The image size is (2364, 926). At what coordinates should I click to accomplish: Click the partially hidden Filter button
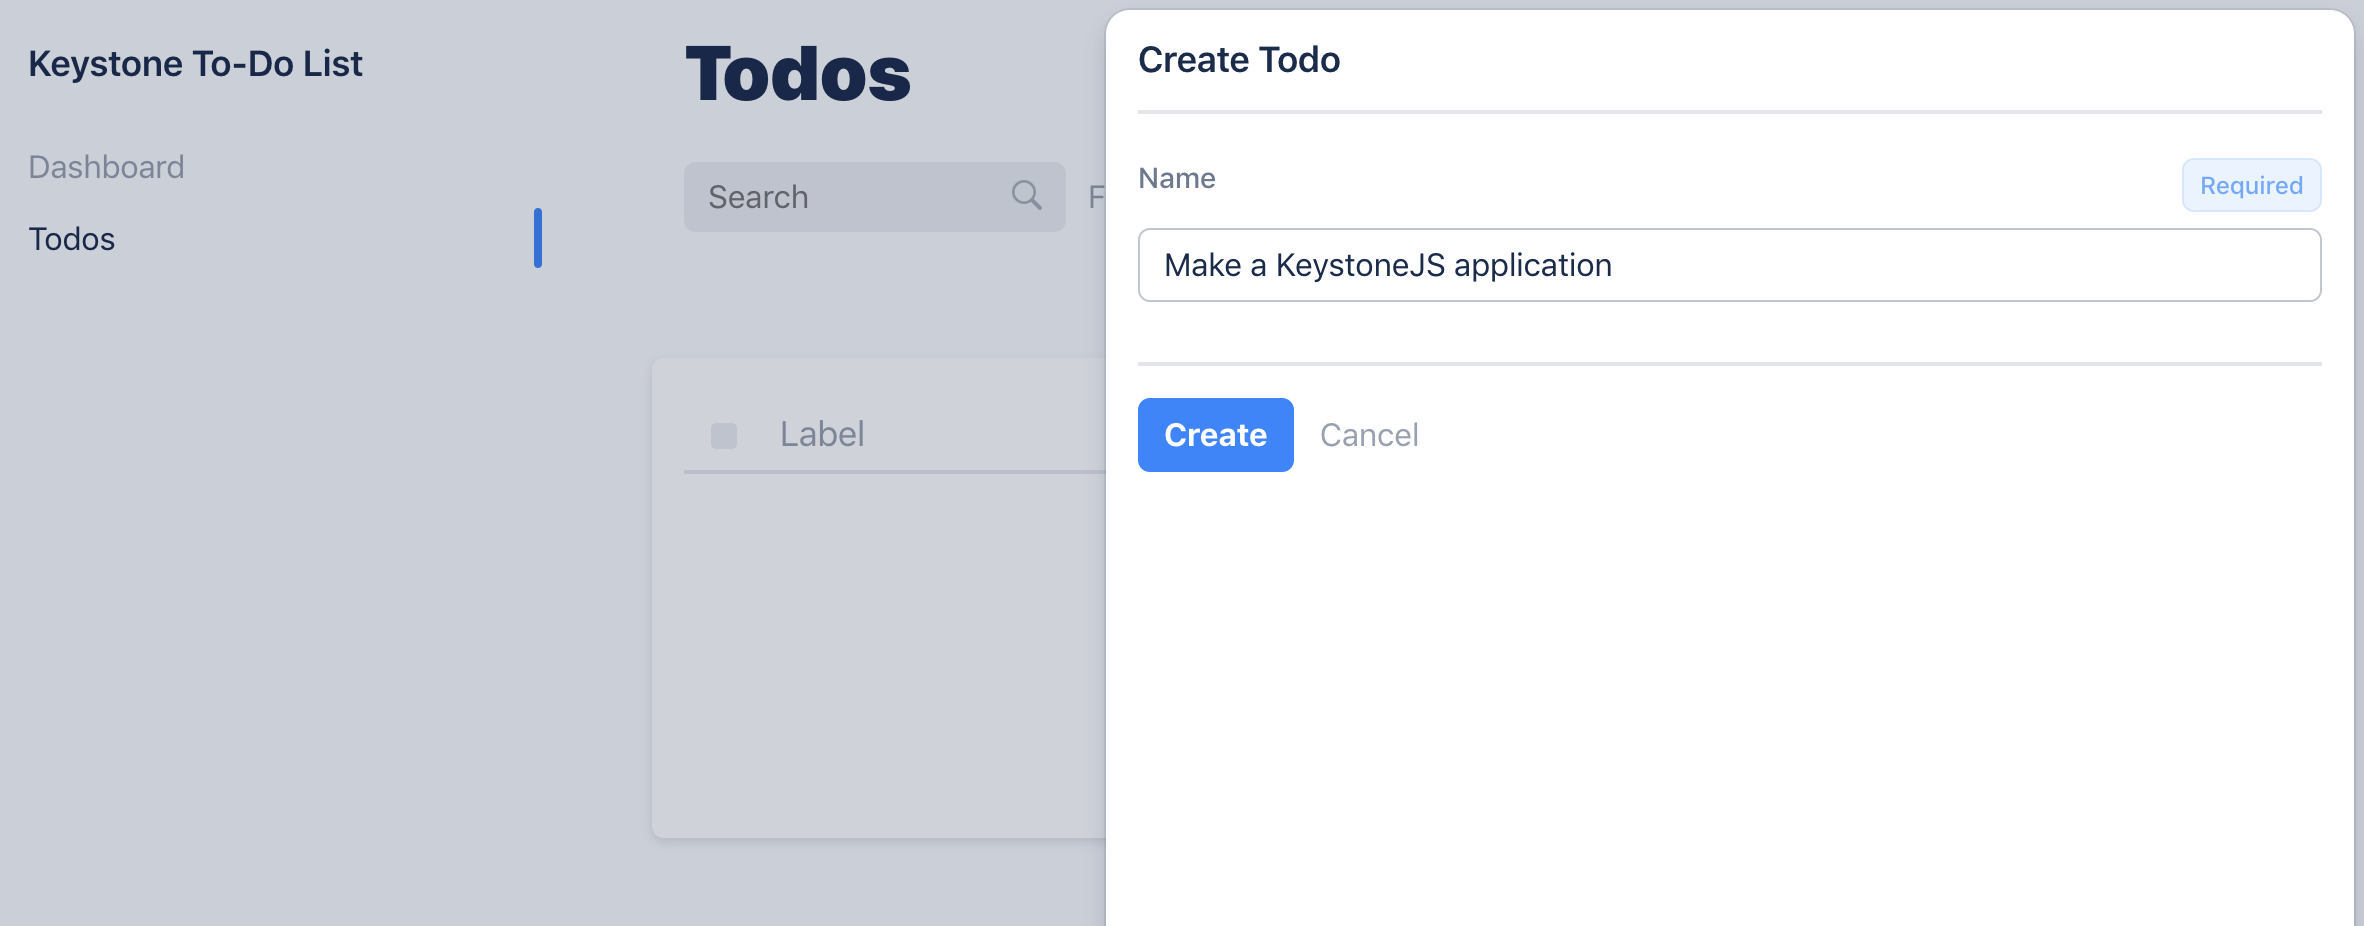tap(1096, 197)
